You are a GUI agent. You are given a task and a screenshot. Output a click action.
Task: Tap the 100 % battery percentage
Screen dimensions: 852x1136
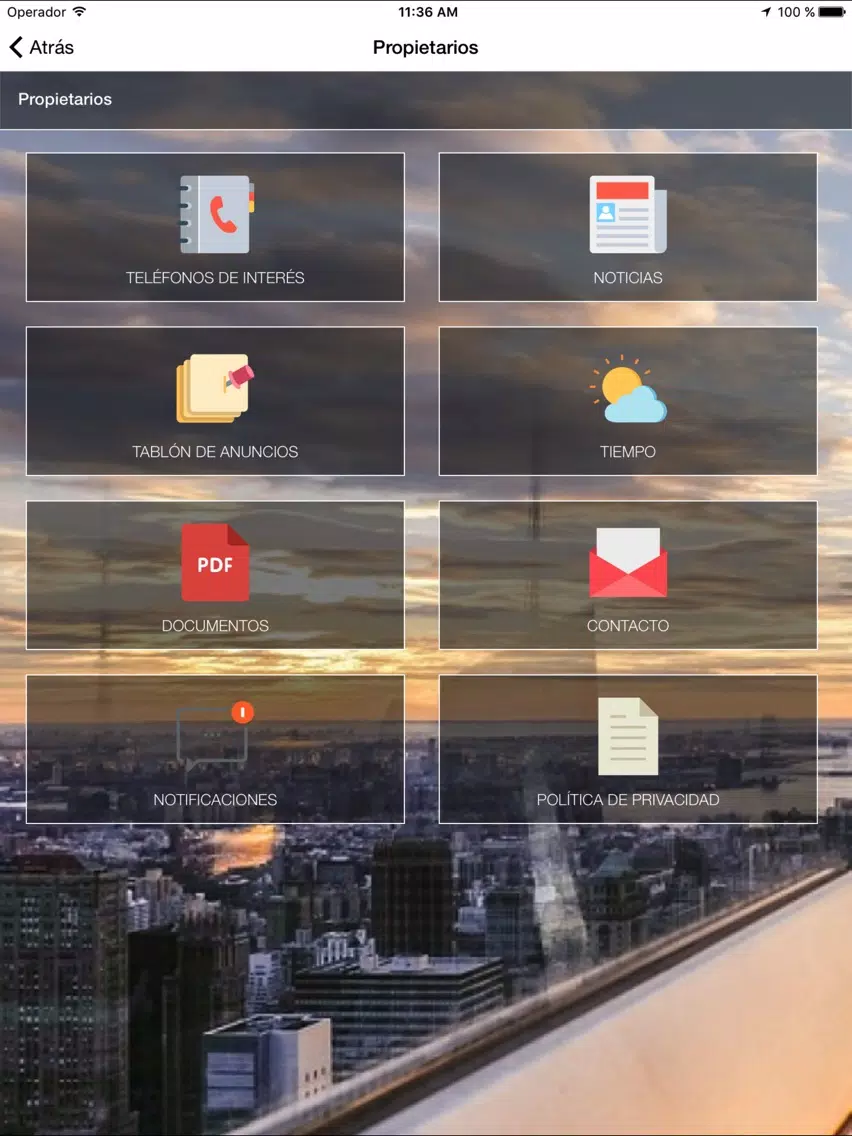point(796,12)
